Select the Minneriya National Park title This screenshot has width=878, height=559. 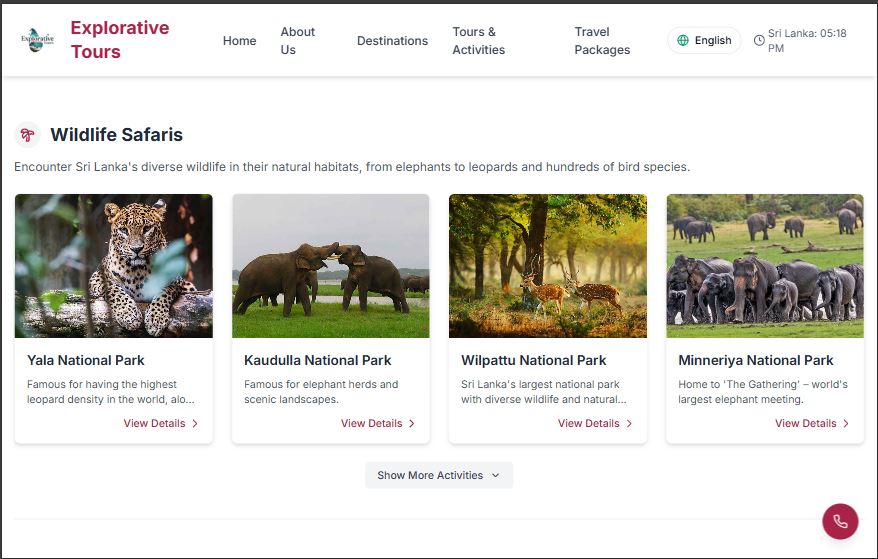tap(756, 360)
